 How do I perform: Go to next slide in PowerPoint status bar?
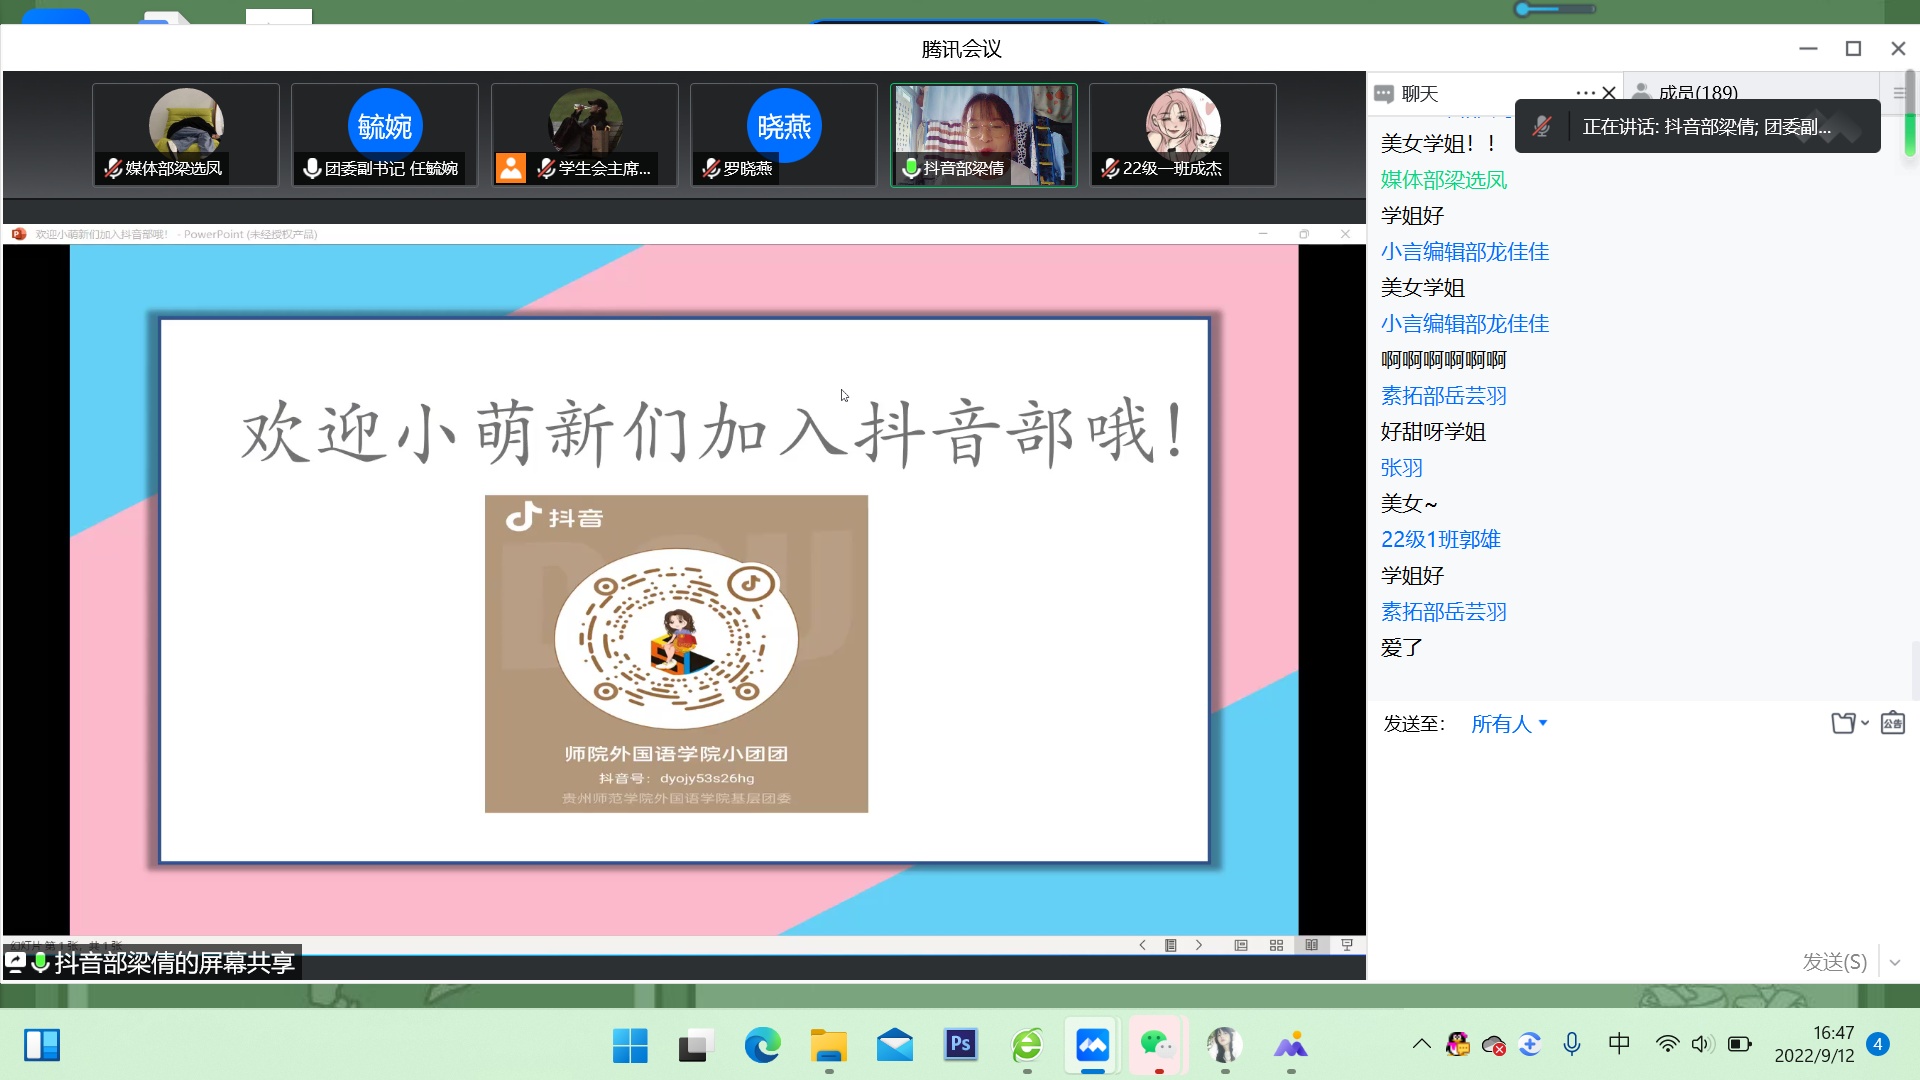coord(1199,945)
